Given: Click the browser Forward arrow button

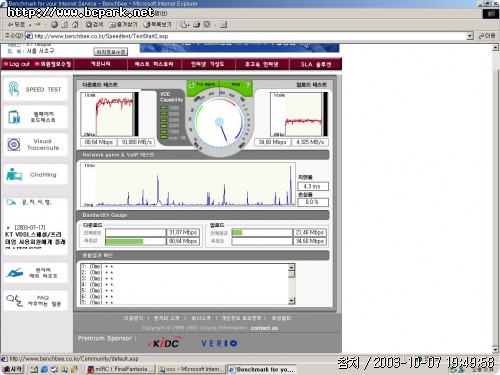Looking at the screenshot, I should point(38,24).
